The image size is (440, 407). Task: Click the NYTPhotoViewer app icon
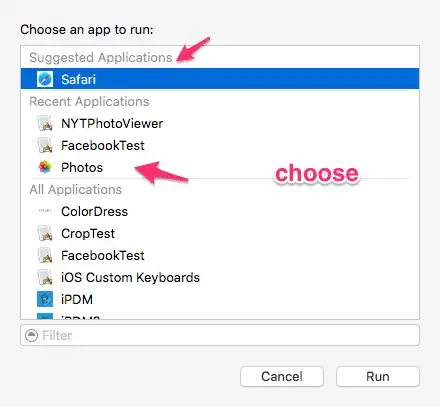click(x=45, y=123)
